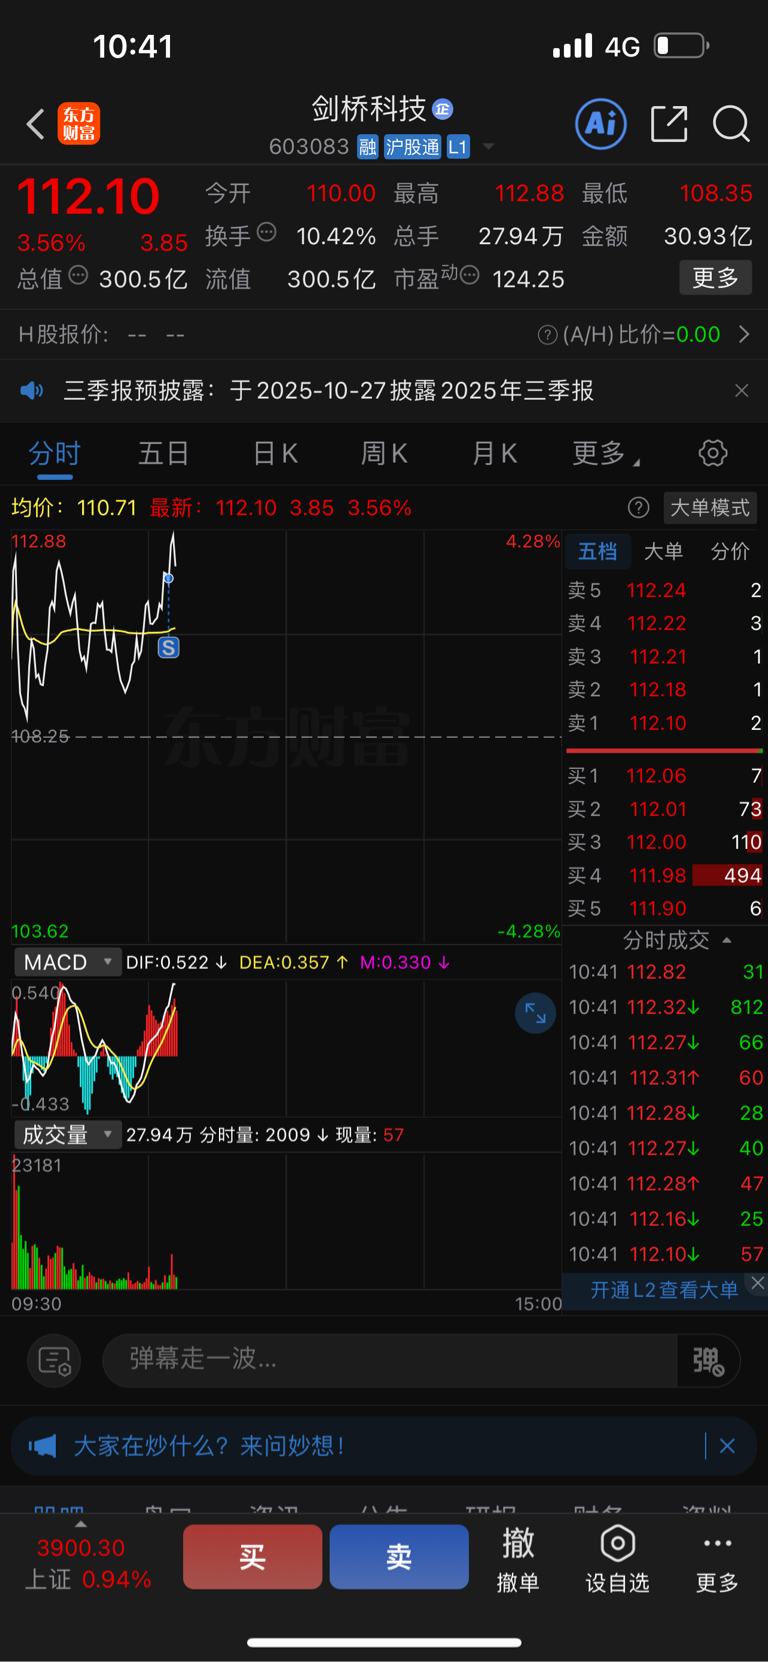Tap the blue 卖 sell button

pos(399,1557)
